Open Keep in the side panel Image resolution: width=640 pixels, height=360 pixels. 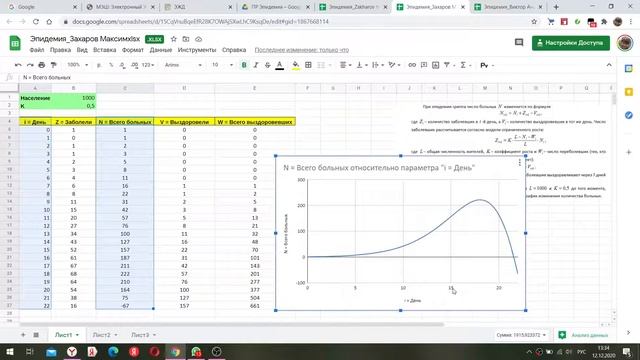[629, 92]
